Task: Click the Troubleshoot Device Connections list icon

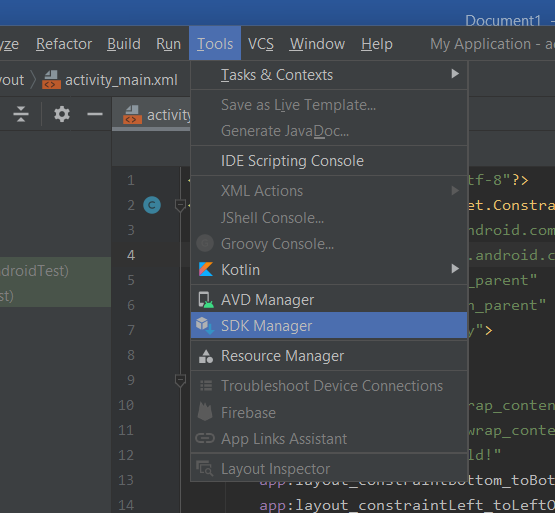Action: [x=206, y=385]
